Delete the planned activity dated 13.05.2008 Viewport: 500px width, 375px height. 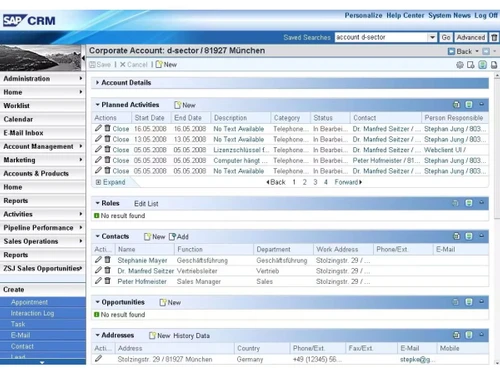[x=107, y=139]
